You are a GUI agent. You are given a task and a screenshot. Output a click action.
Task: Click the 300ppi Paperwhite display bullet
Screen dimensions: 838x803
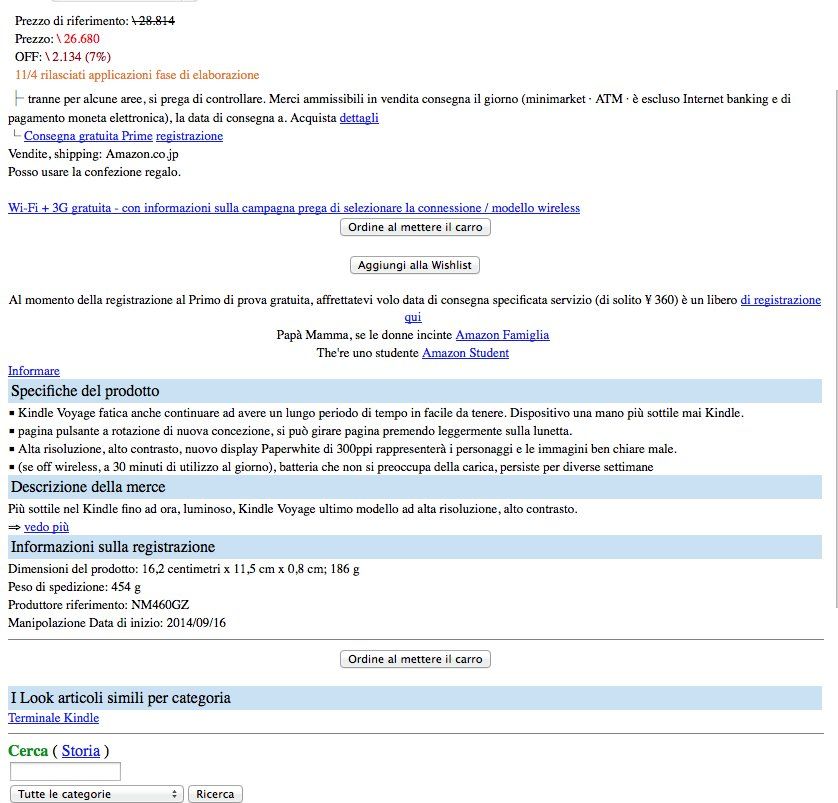343,449
